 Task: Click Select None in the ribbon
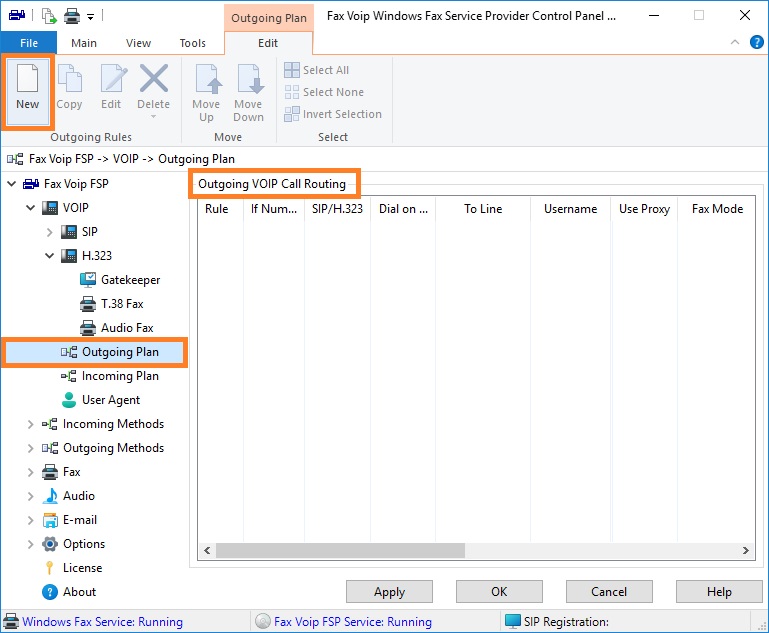click(x=324, y=92)
